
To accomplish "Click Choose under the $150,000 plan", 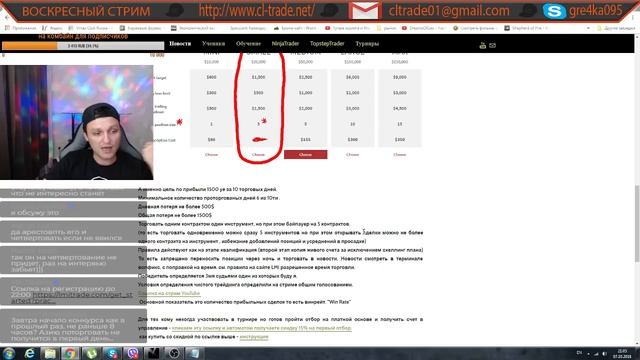I will pyautogui.click(x=400, y=155).
